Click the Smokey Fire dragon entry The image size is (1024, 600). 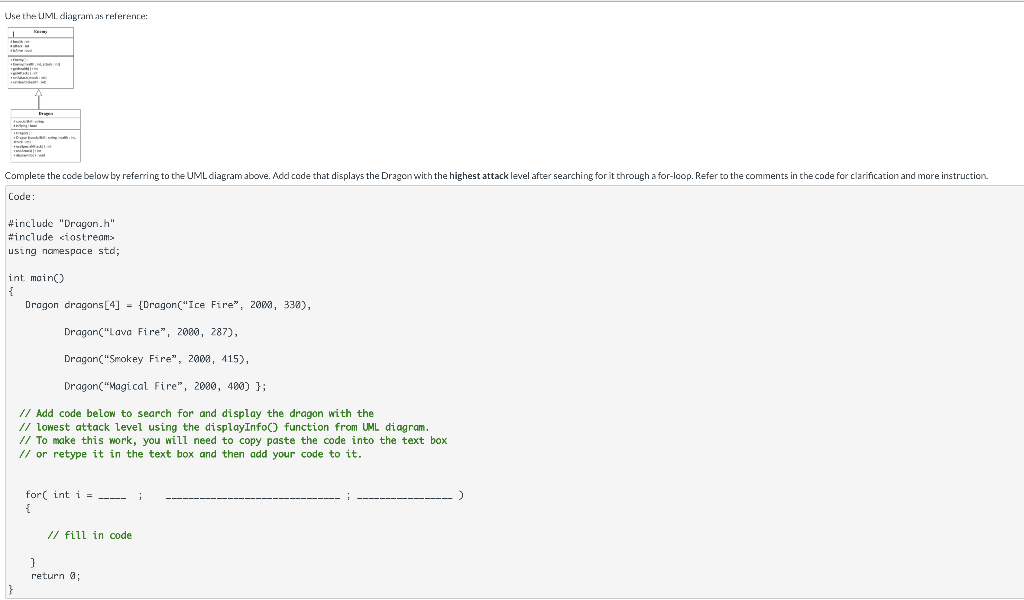pyautogui.click(x=155, y=358)
